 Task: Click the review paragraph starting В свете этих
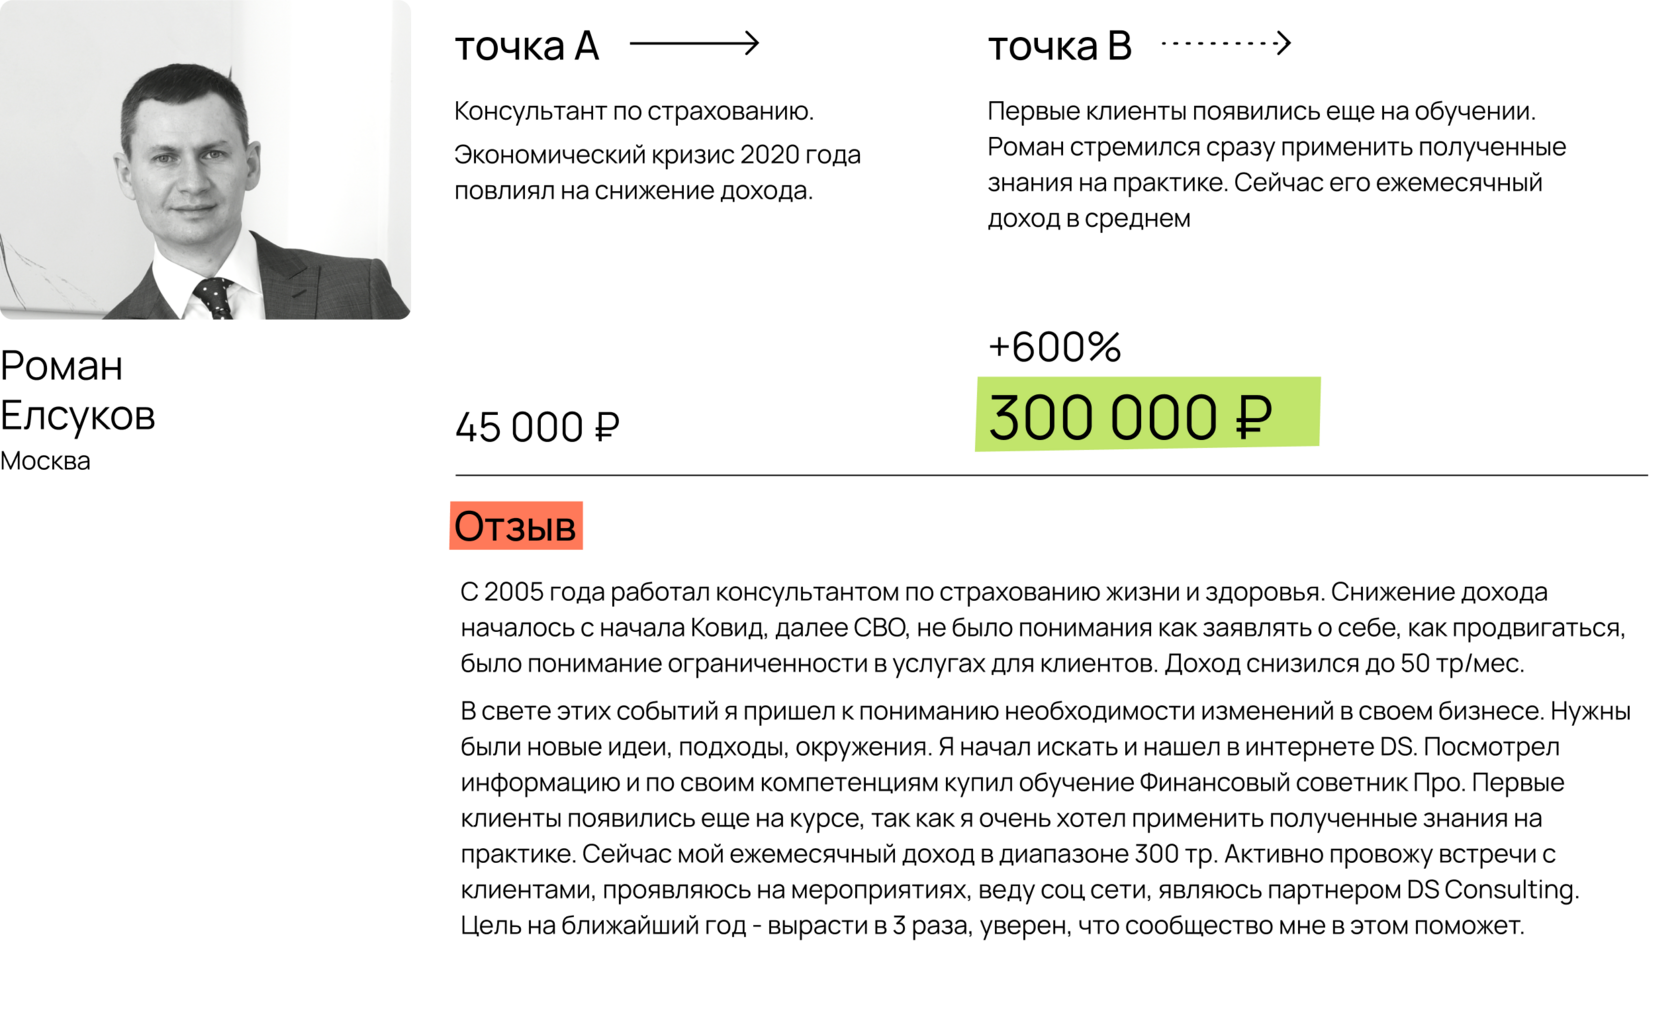click(x=1046, y=818)
